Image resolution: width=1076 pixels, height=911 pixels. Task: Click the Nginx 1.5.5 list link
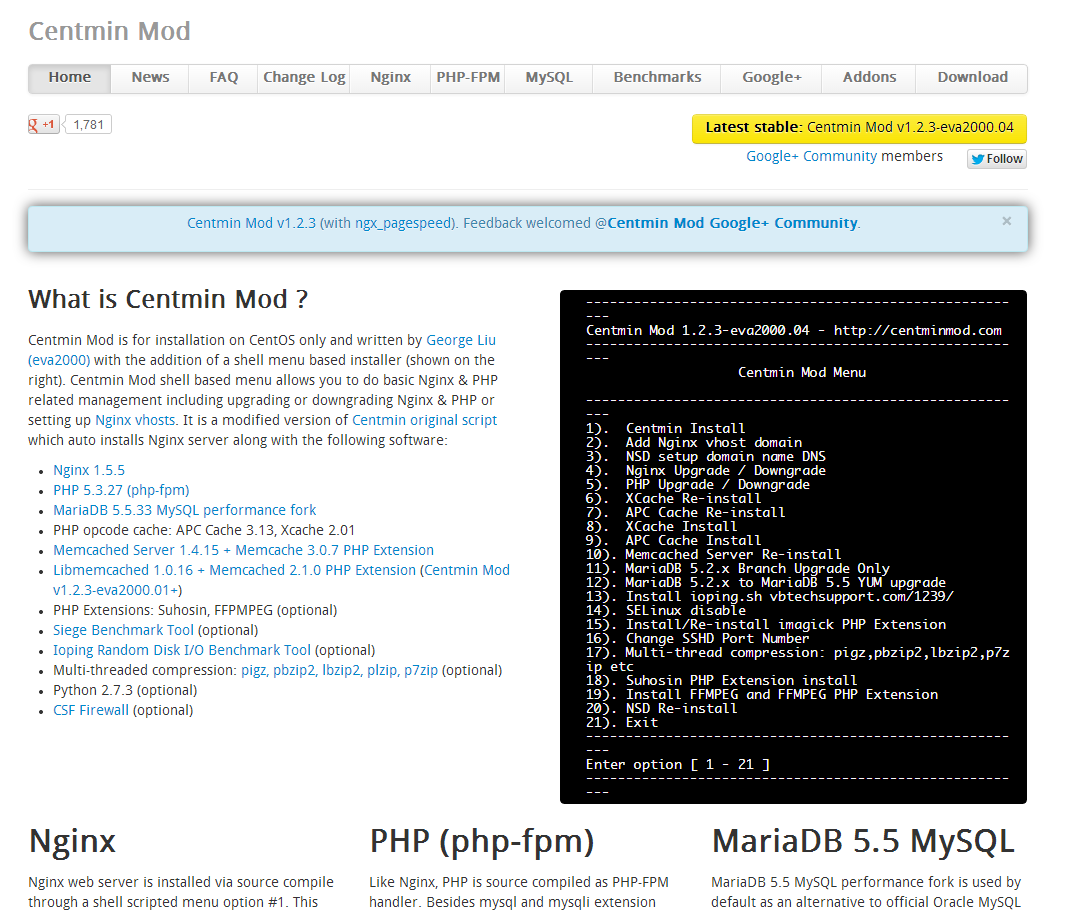click(x=89, y=471)
